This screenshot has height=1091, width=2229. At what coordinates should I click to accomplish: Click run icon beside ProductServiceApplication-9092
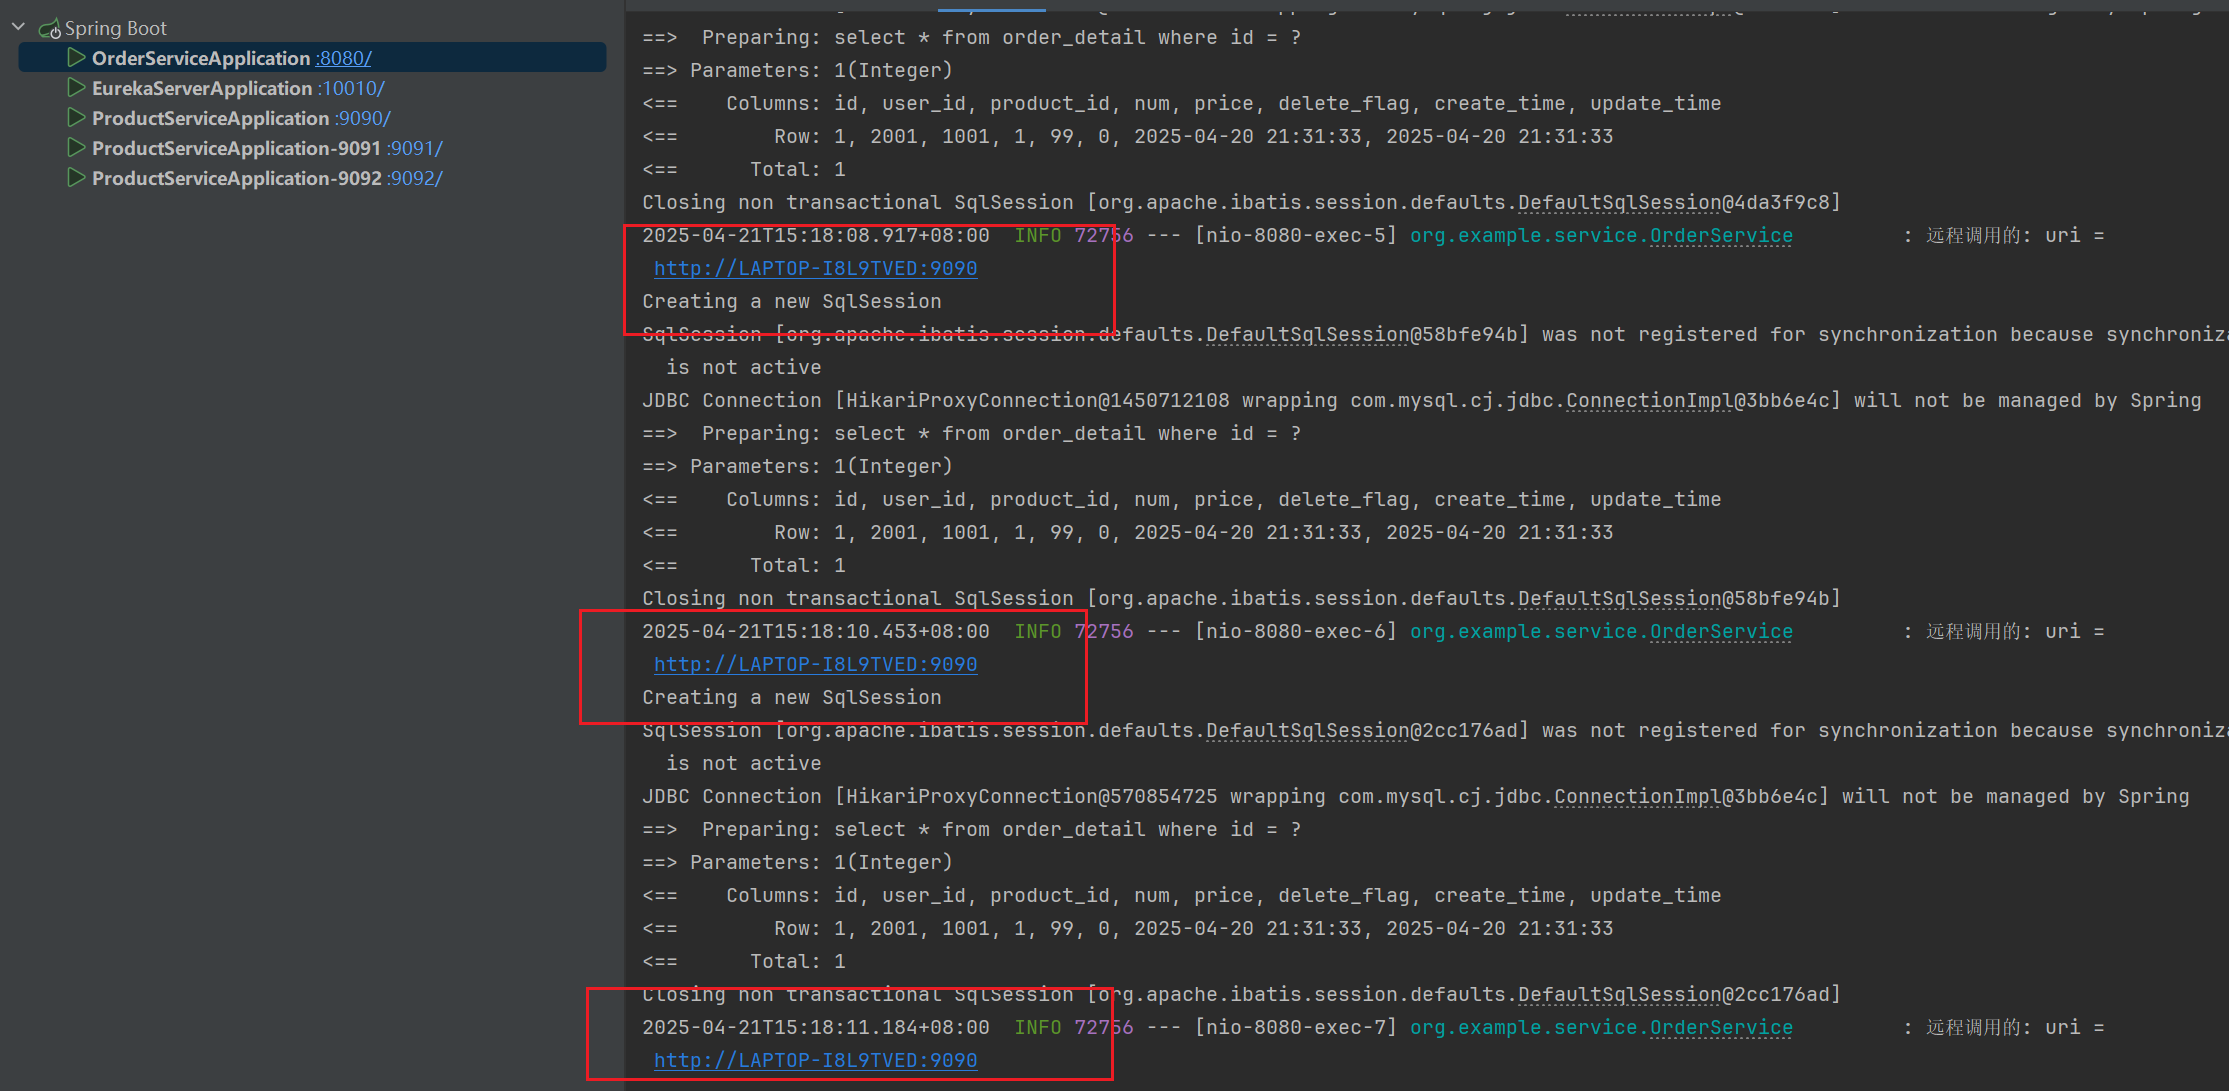[x=76, y=178]
